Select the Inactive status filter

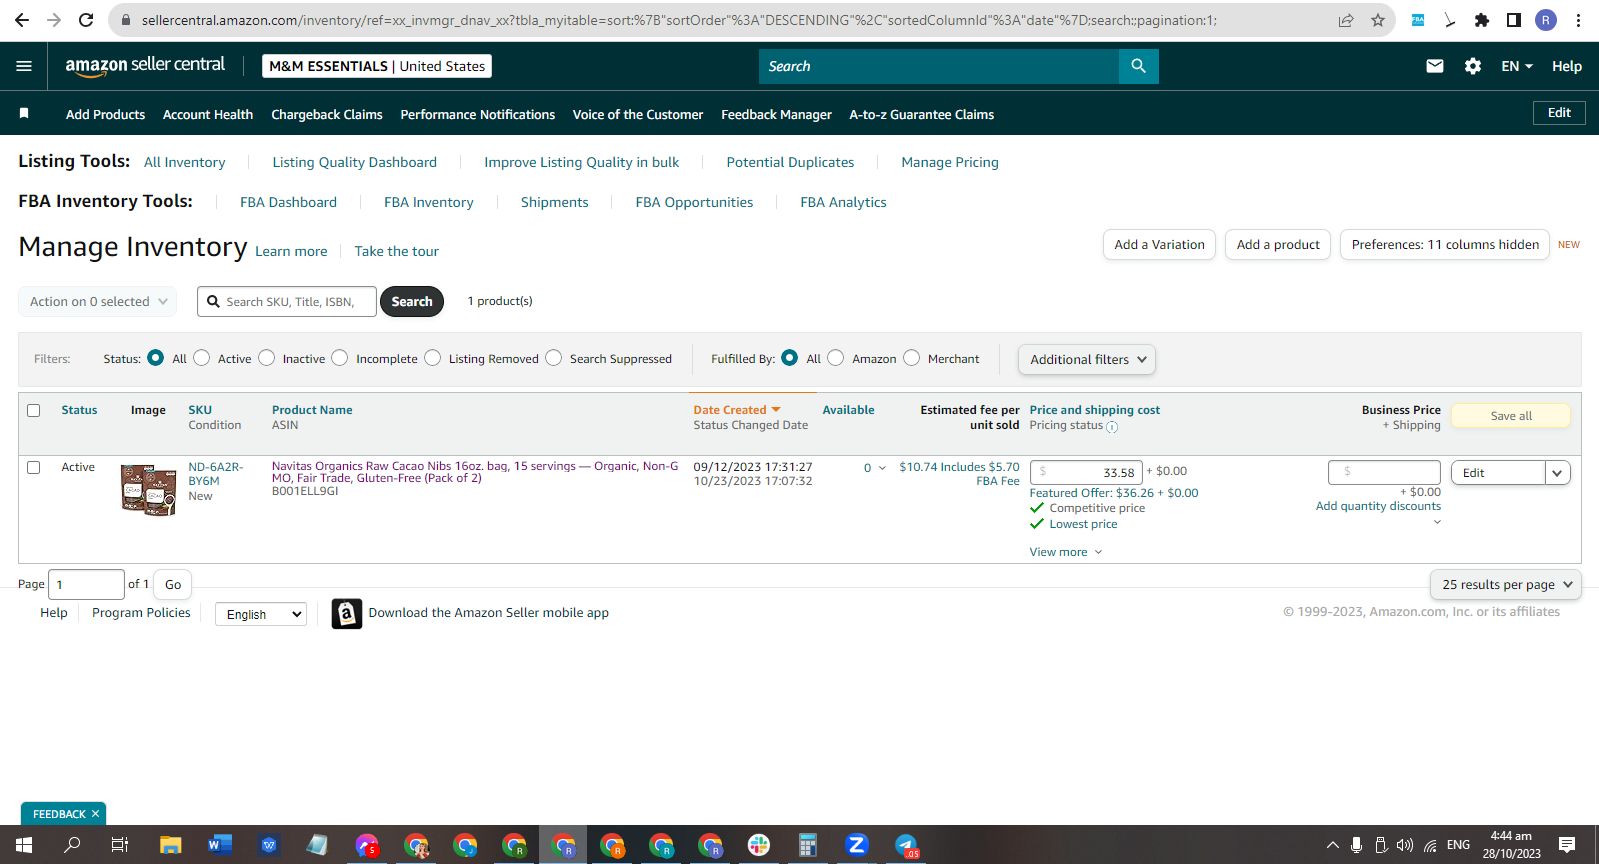tap(267, 358)
